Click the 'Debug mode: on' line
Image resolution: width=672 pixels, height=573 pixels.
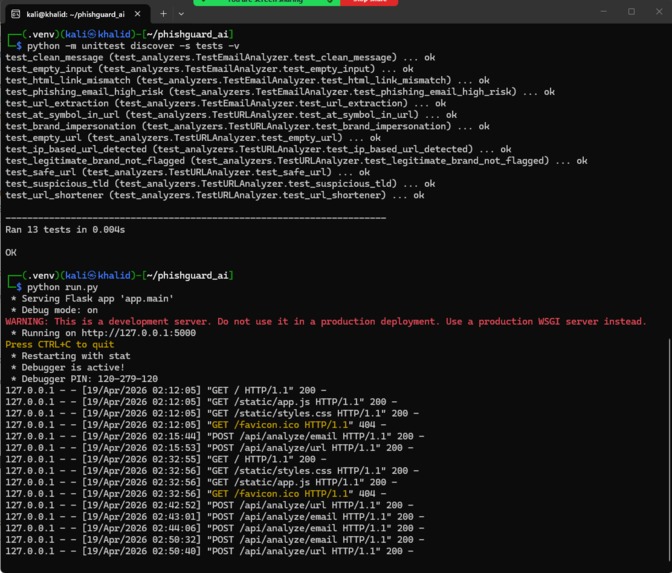coord(54,310)
